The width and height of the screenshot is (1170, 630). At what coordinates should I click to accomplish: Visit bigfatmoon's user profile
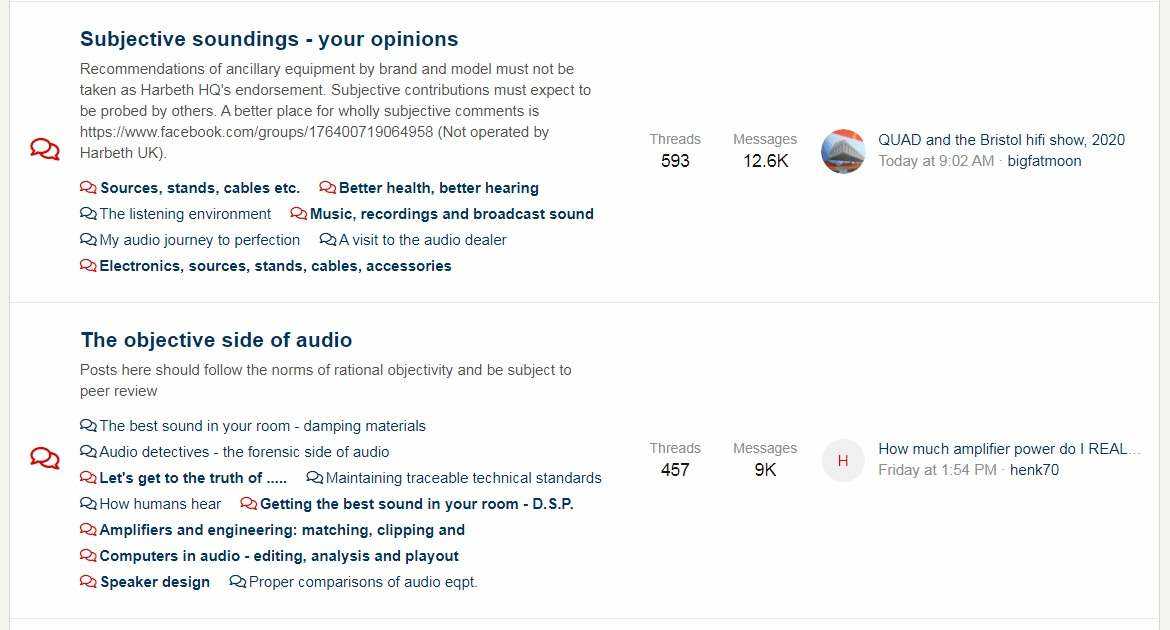[x=1044, y=160]
